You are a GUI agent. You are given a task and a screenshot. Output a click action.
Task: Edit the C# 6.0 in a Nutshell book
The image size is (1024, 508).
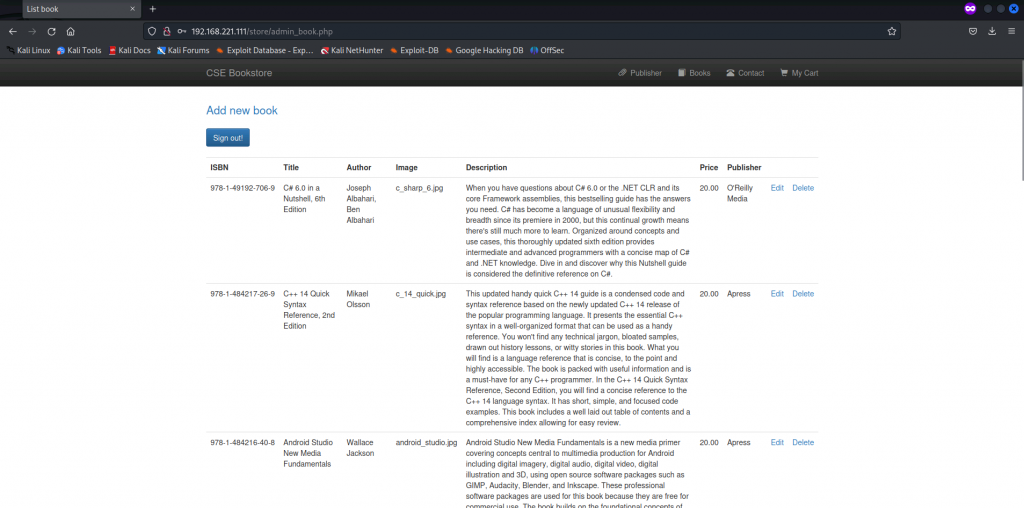777,188
